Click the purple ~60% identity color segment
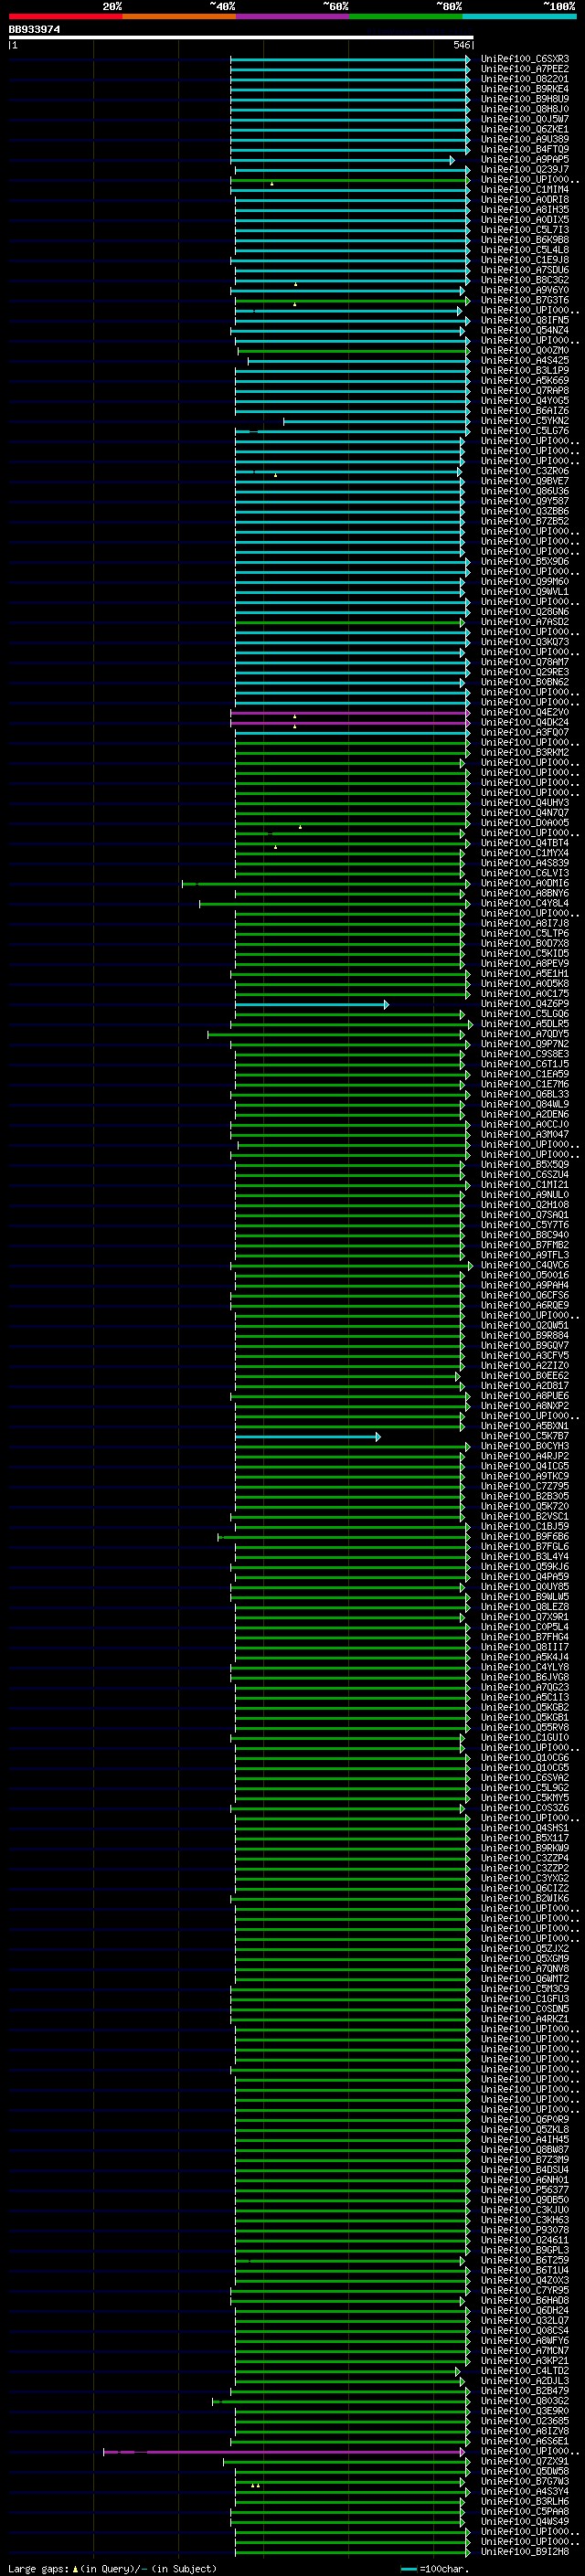Screen dimensions: 585x2576 coord(293,16)
